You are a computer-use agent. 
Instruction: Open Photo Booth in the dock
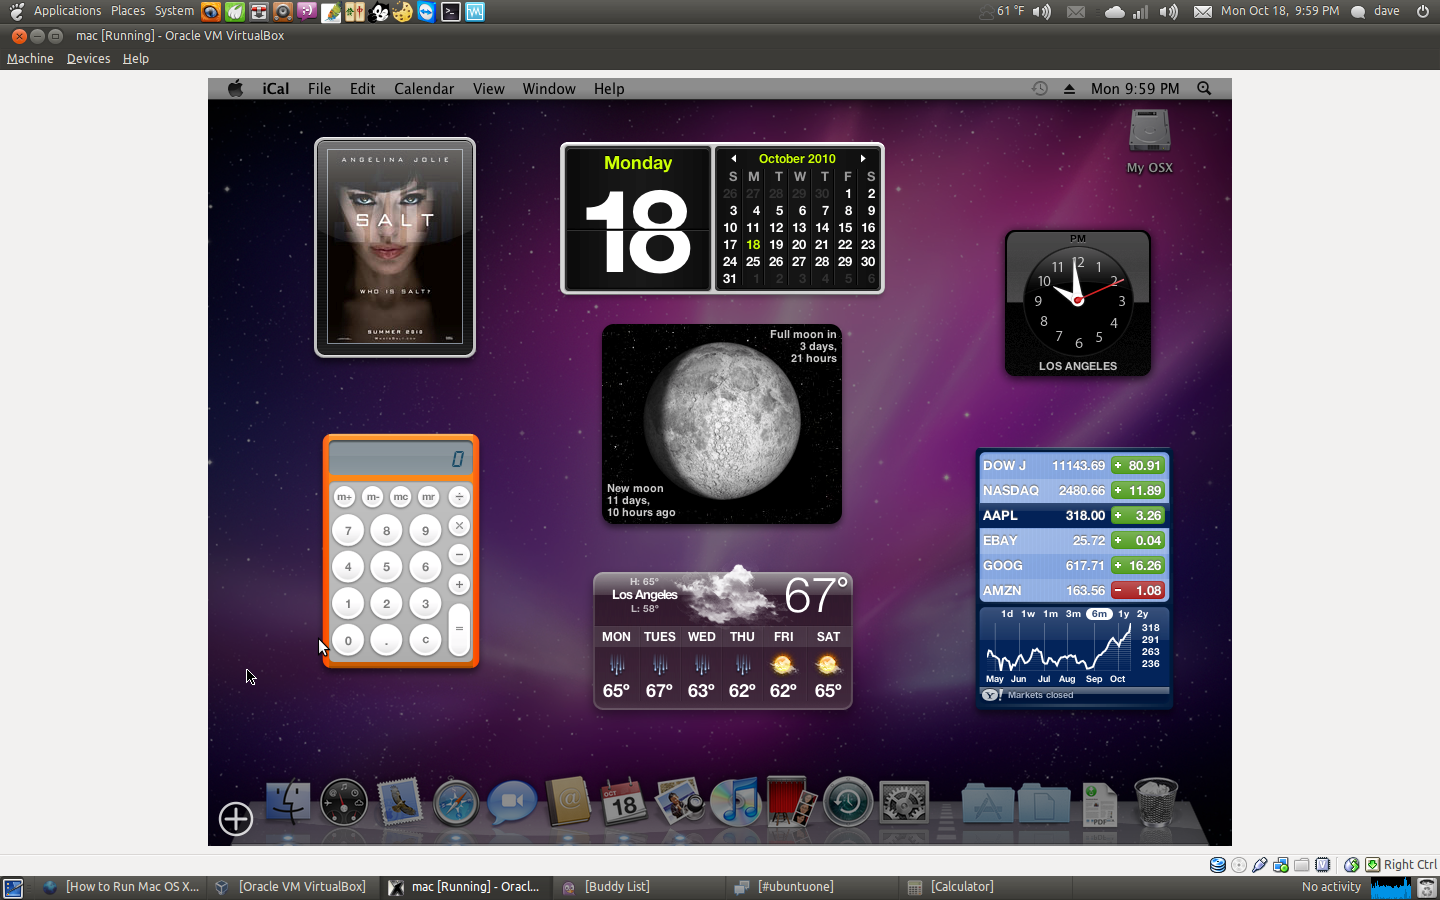pos(791,802)
